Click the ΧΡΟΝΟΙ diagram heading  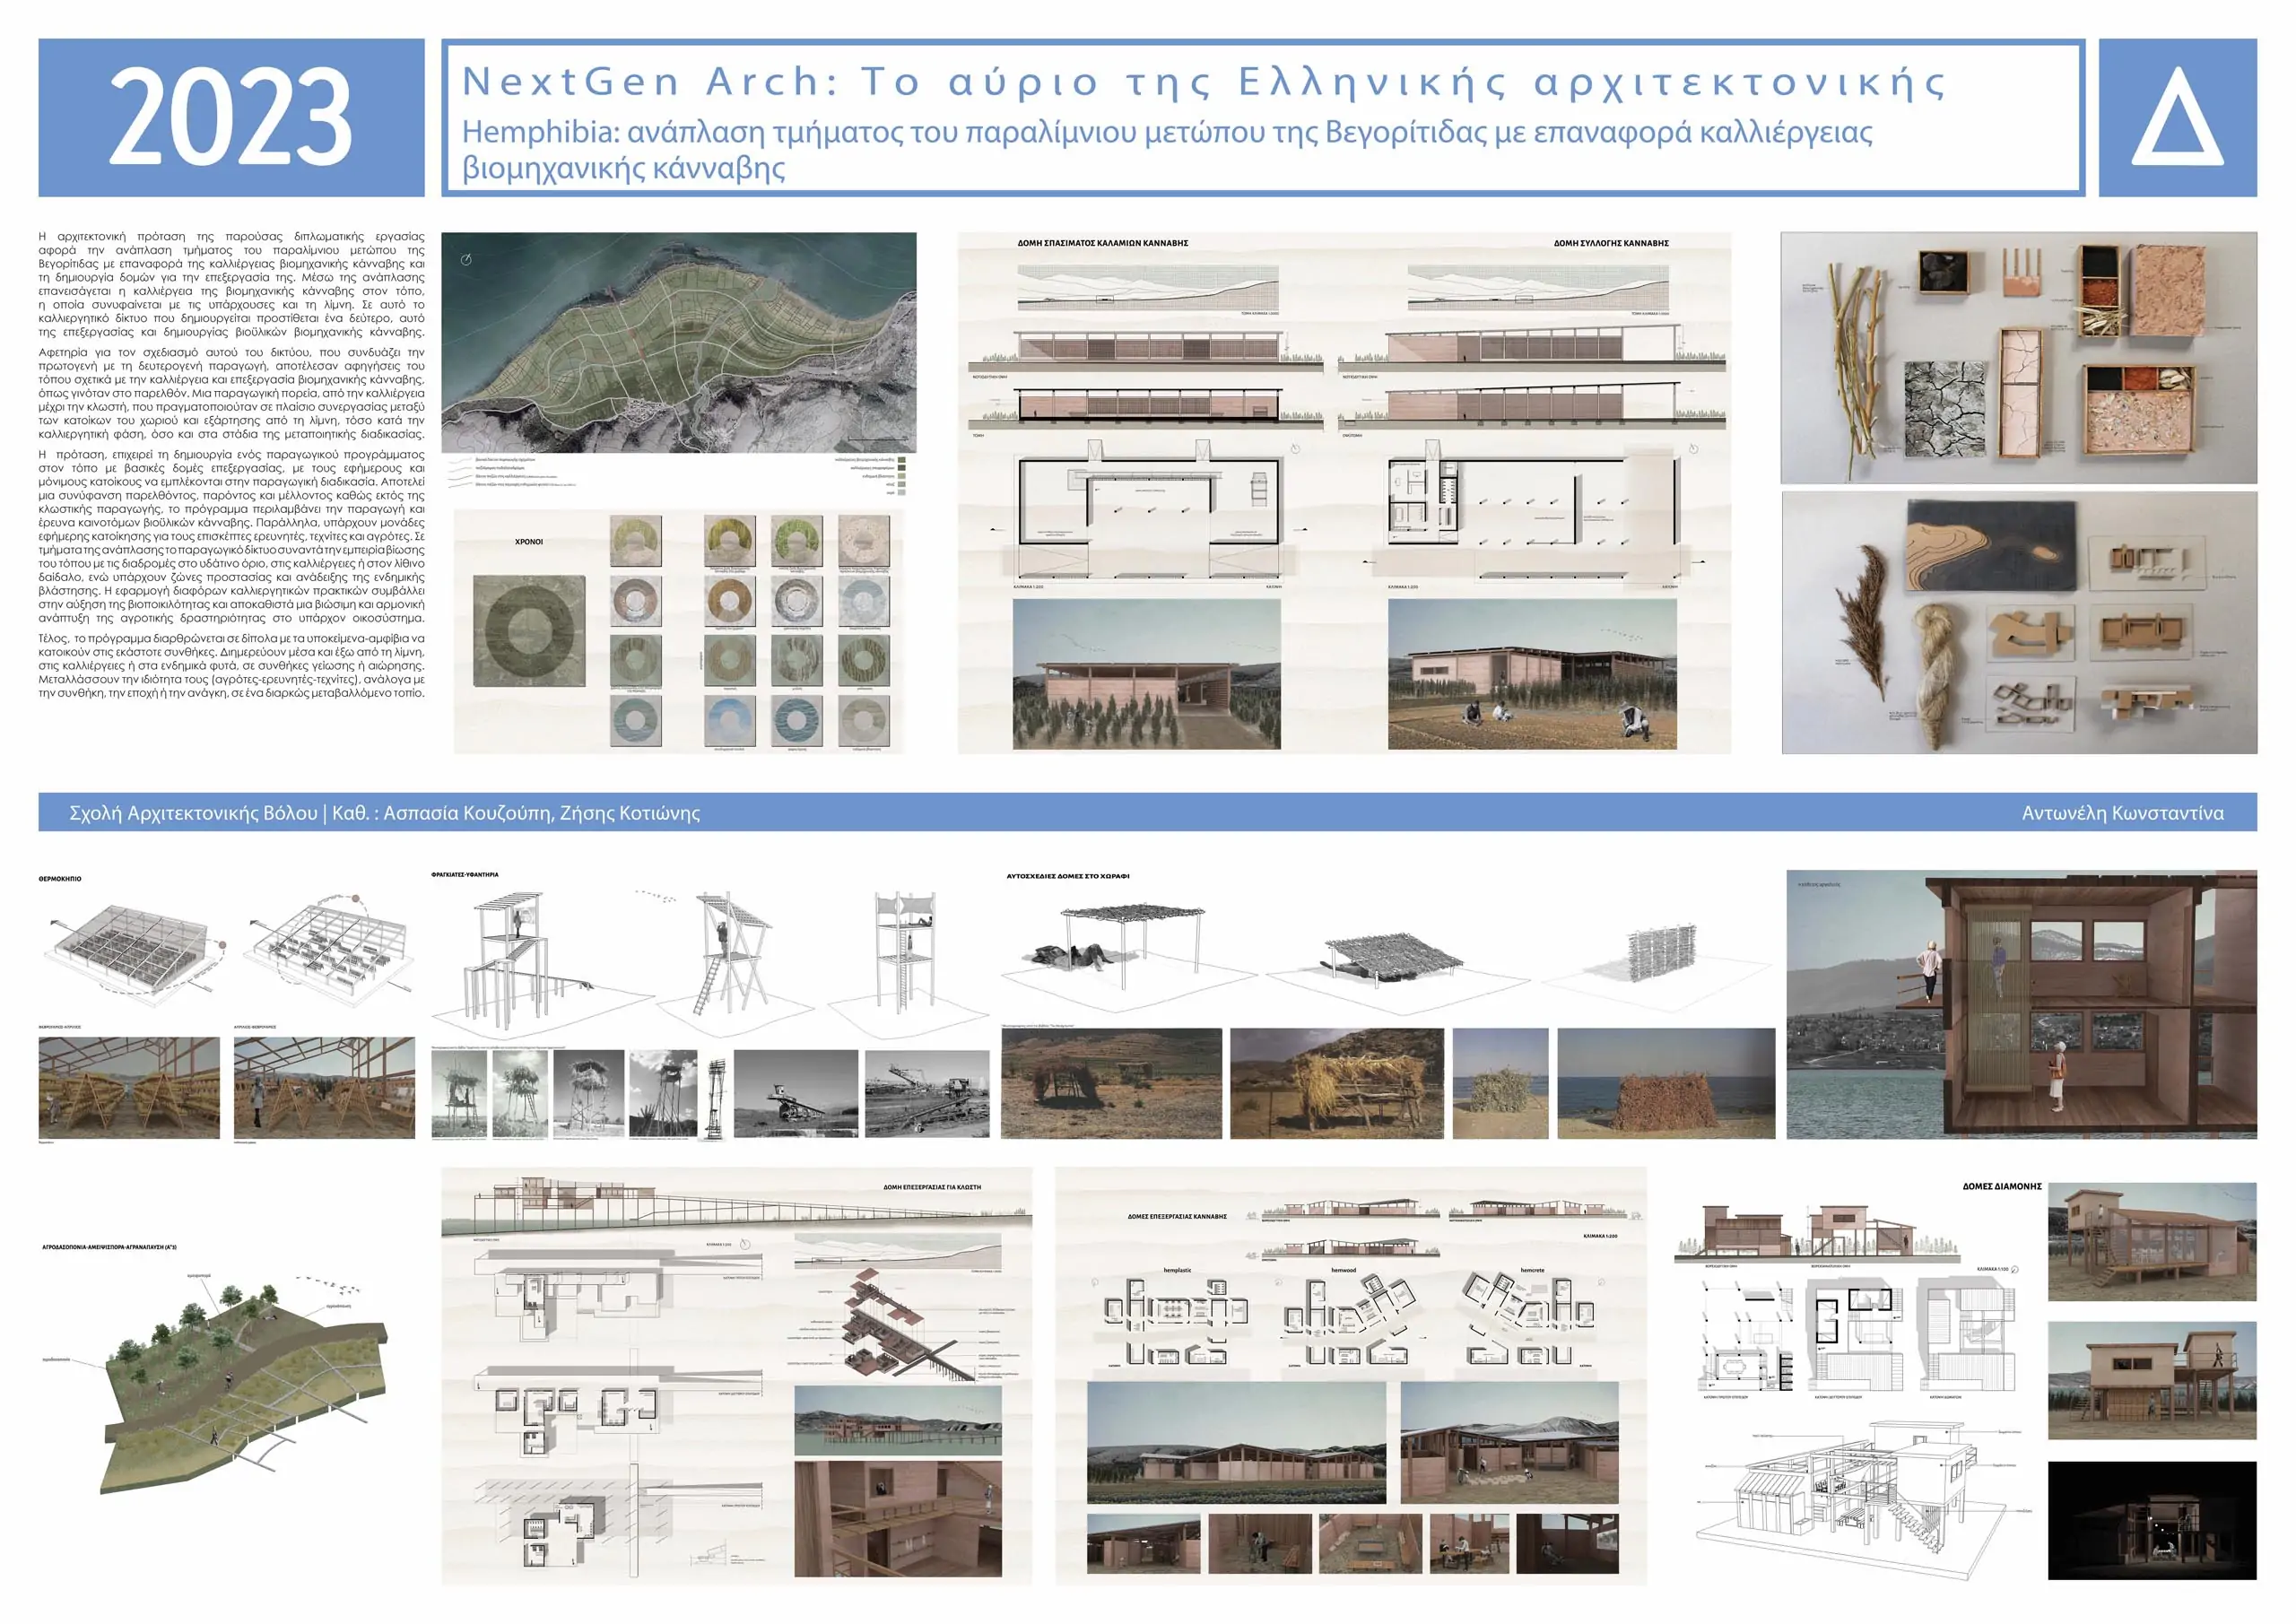pos(528,541)
